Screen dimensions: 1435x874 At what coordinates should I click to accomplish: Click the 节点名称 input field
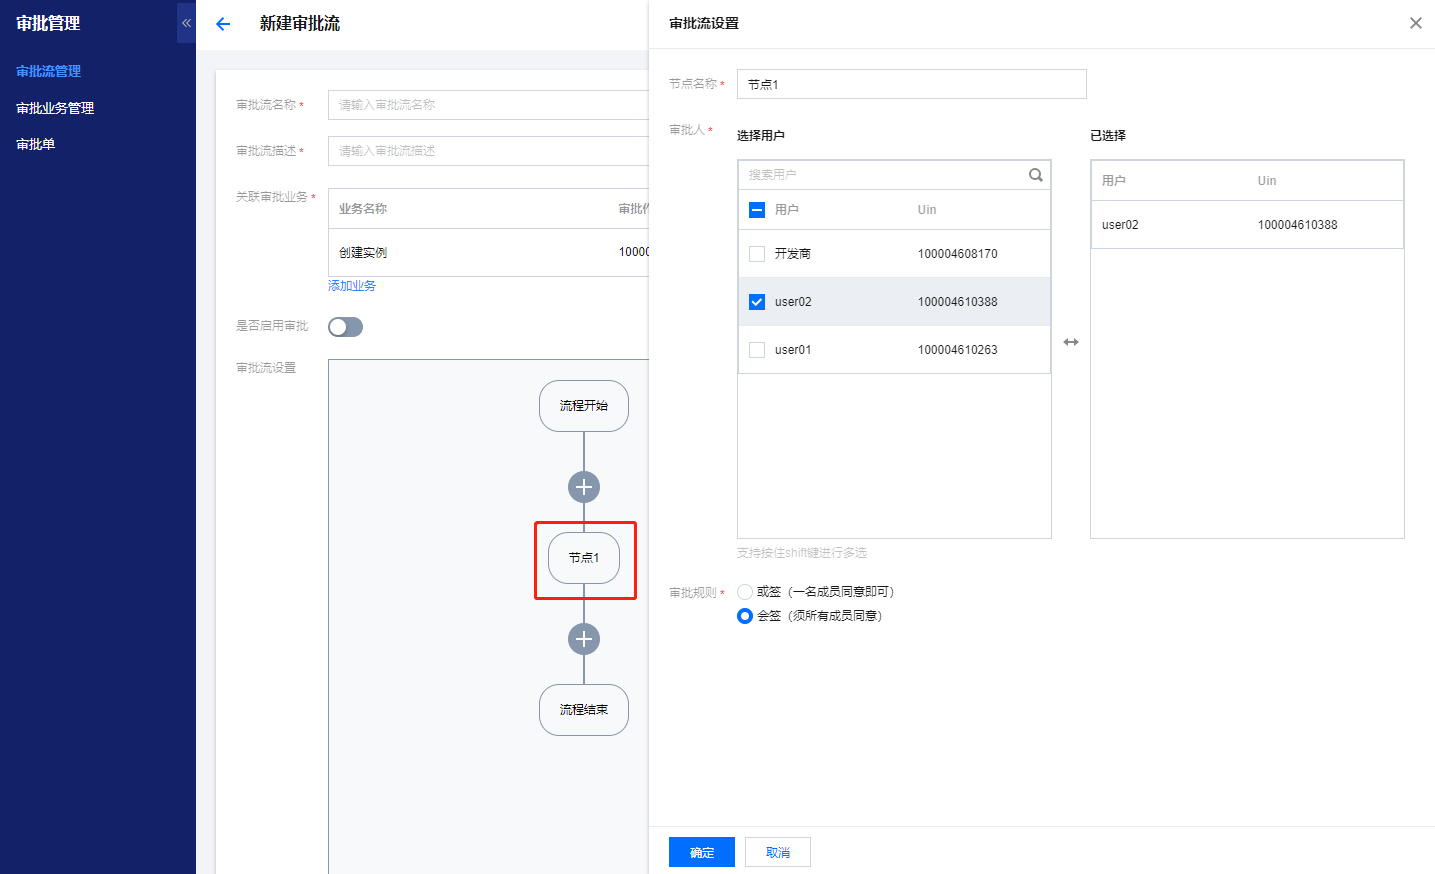(x=911, y=84)
